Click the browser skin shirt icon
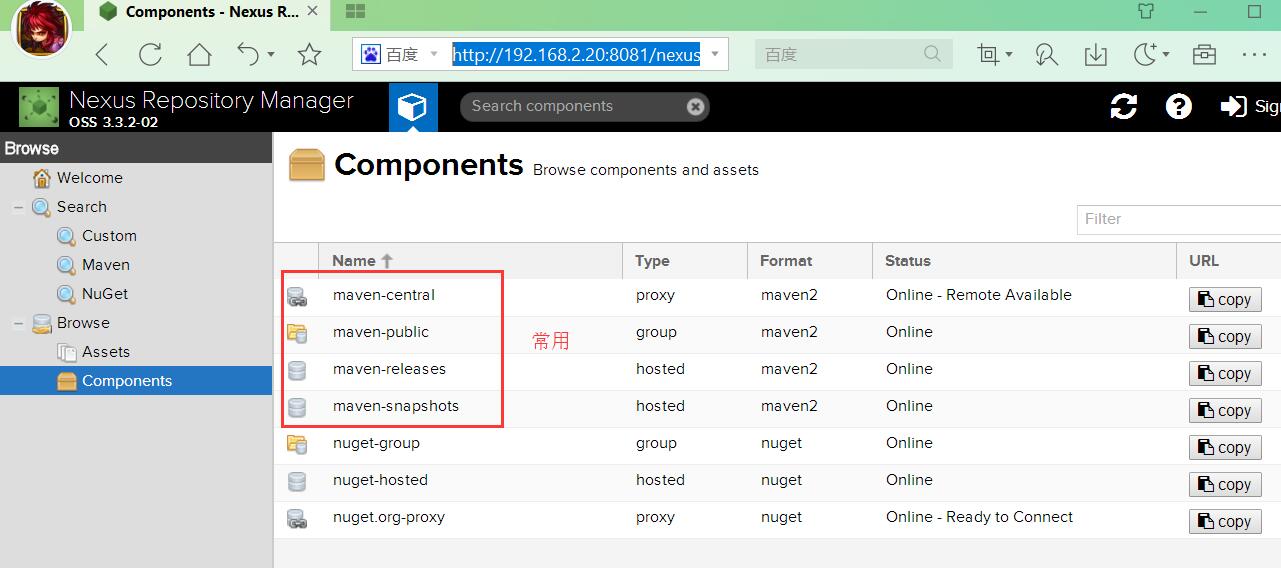This screenshot has height=568, width=1281. pos(1147,12)
